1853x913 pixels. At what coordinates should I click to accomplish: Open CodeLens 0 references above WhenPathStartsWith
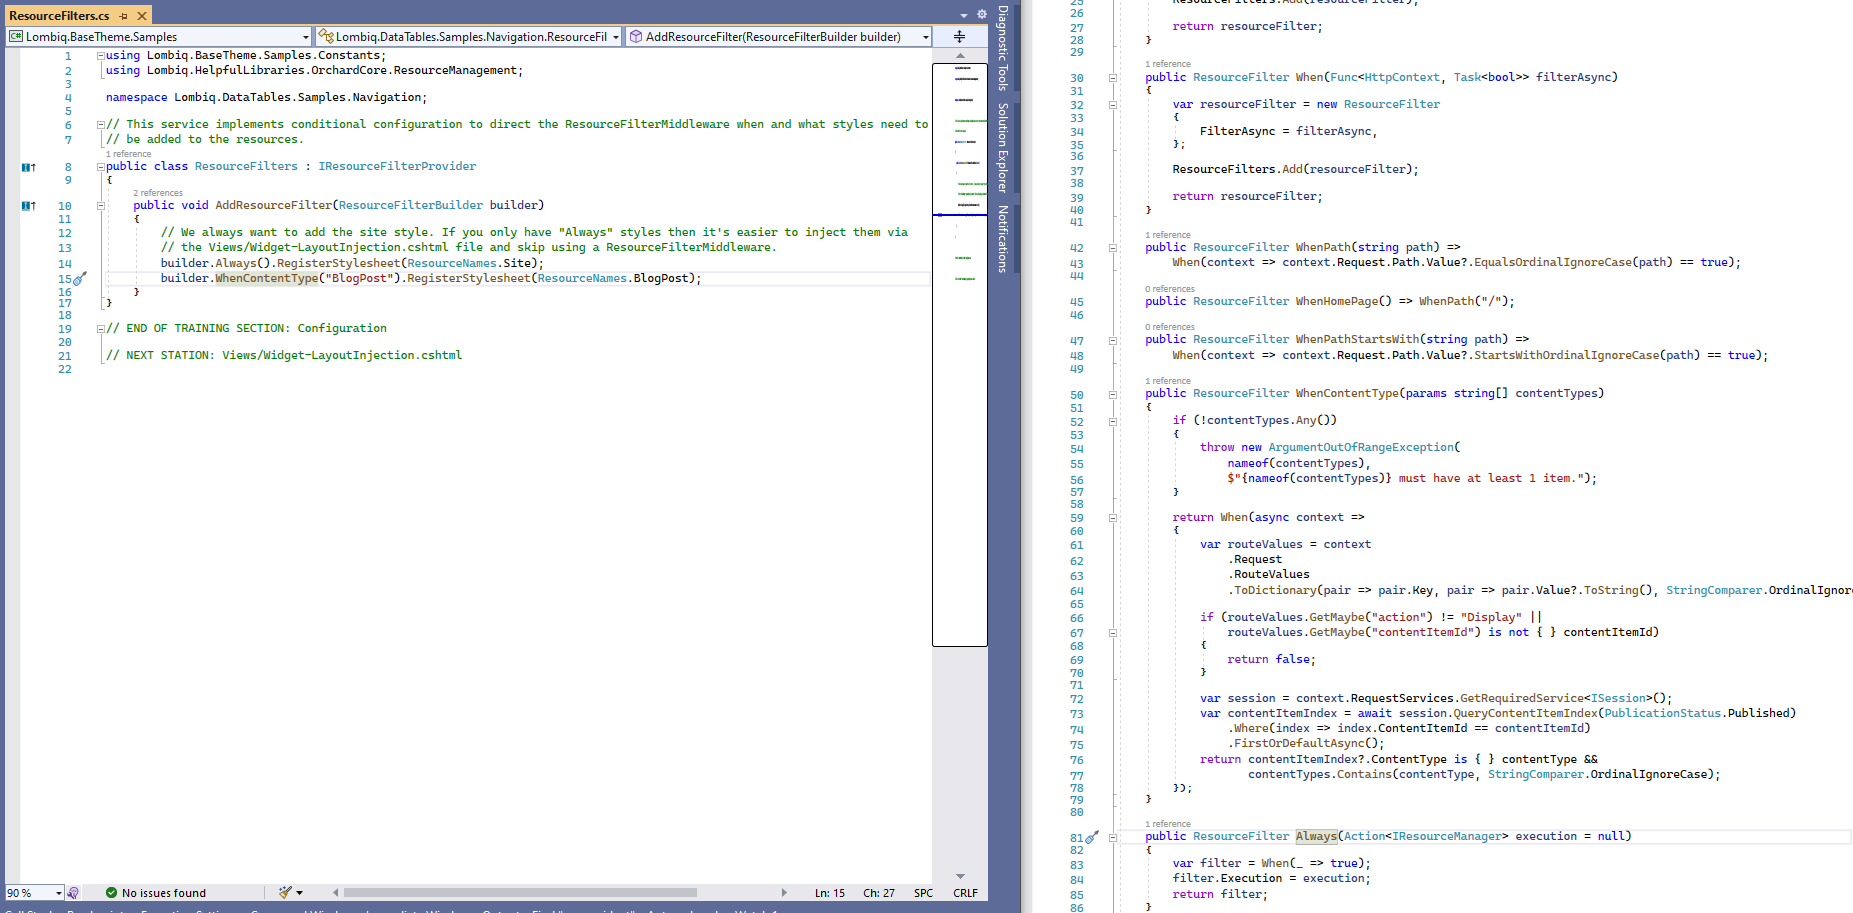point(1170,327)
